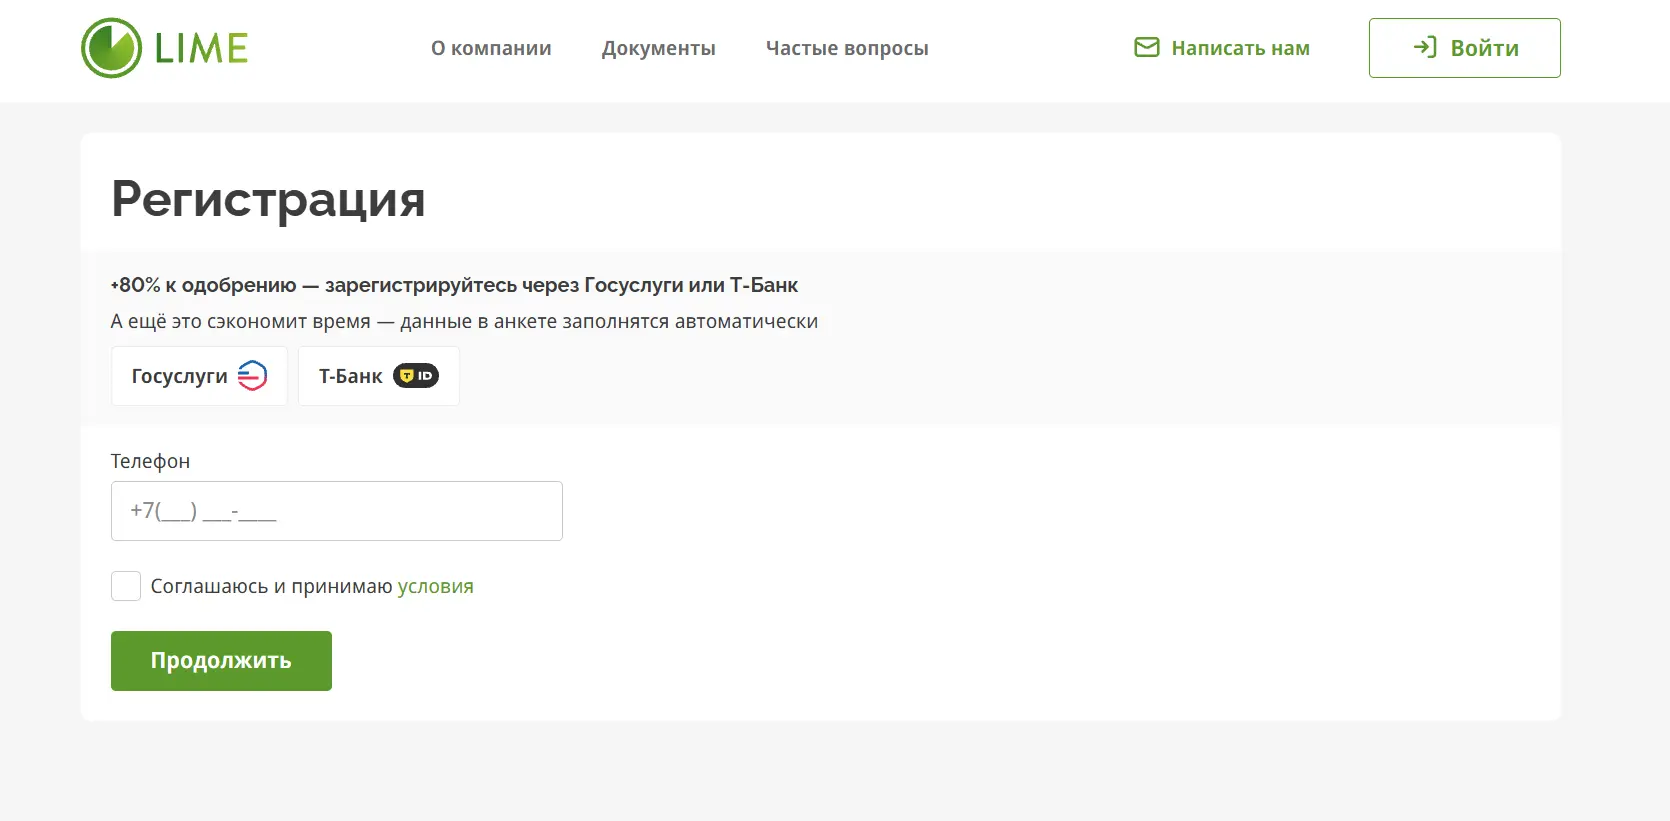This screenshot has width=1670, height=821.
Task: Click the login arrow icon in Войти
Action: [x=1425, y=47]
